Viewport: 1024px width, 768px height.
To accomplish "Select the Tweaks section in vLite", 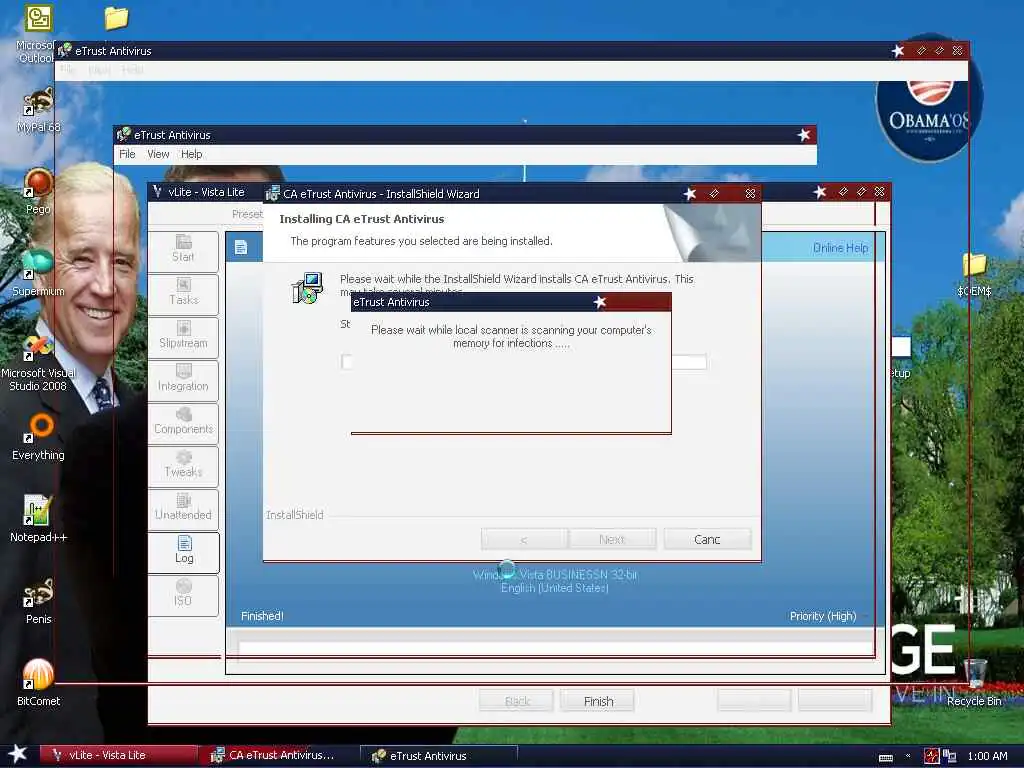I will tap(184, 466).
